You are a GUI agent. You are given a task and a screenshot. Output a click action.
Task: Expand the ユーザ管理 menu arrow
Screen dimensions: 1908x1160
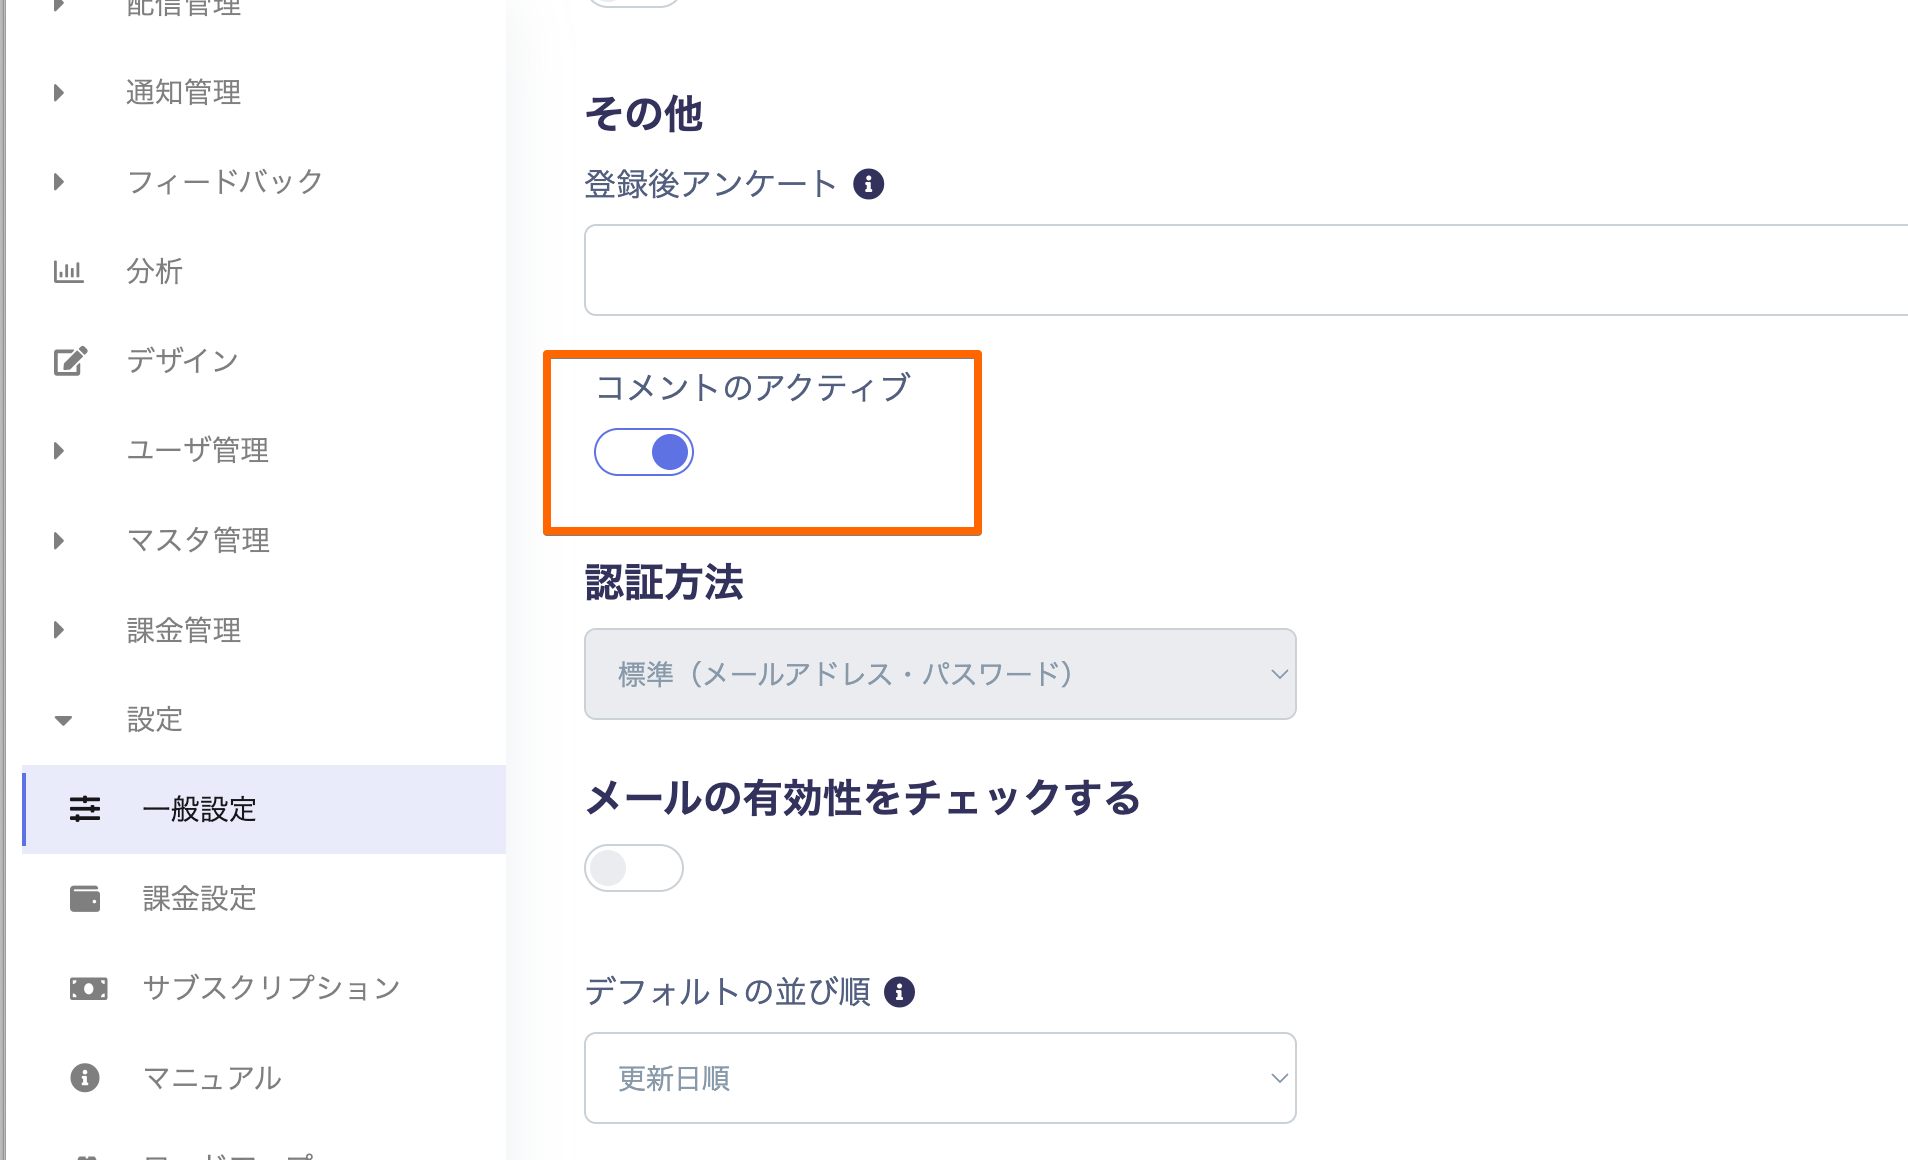(x=59, y=451)
